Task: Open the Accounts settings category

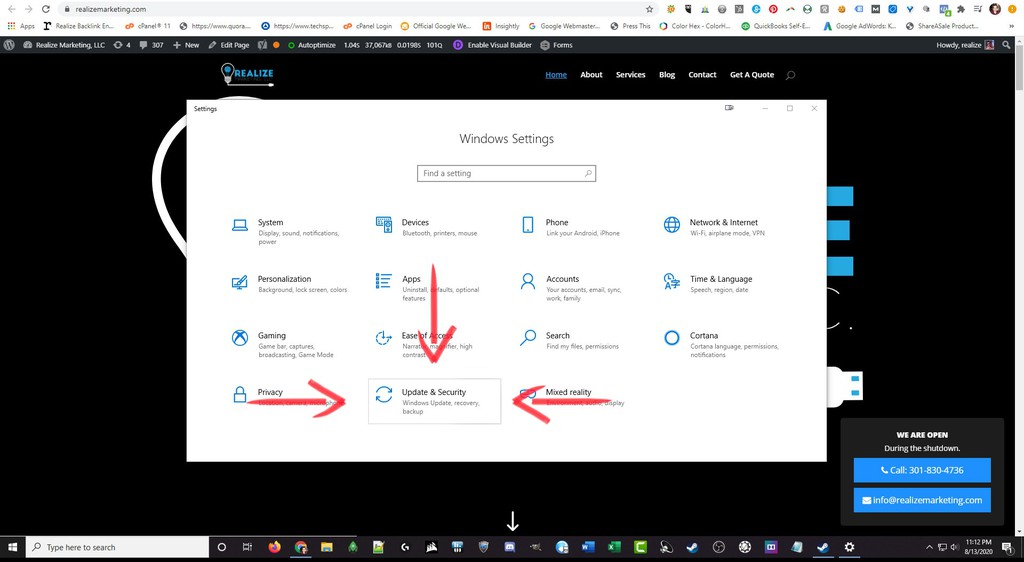Action: coord(575,288)
